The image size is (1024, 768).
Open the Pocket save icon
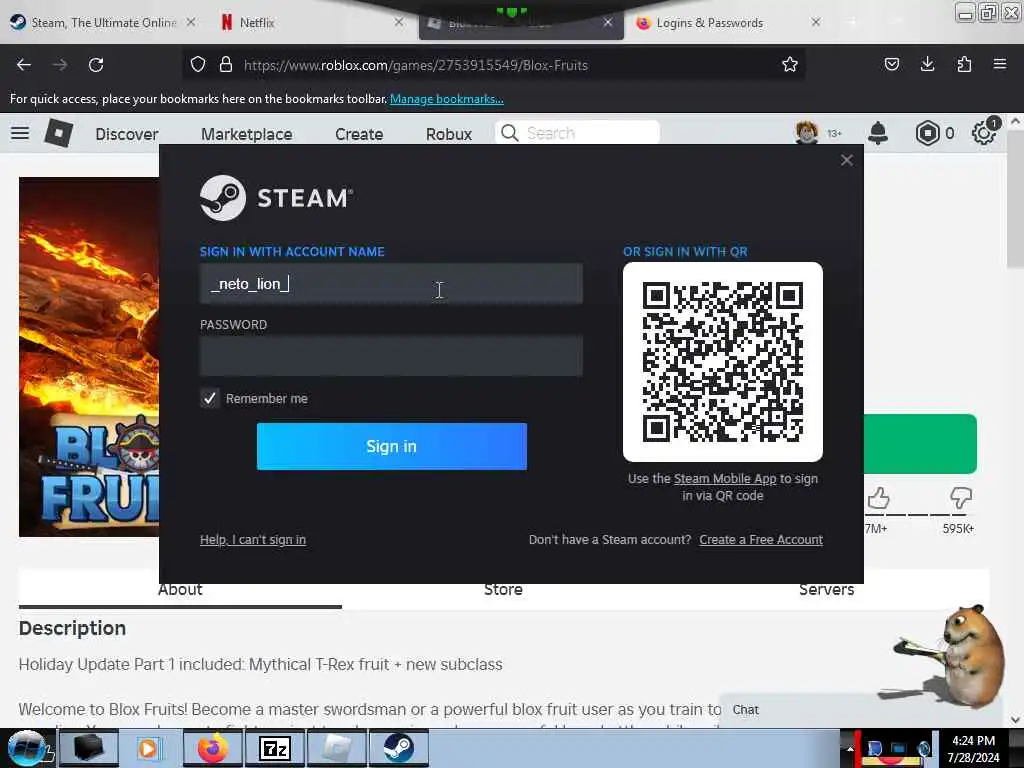coord(891,64)
